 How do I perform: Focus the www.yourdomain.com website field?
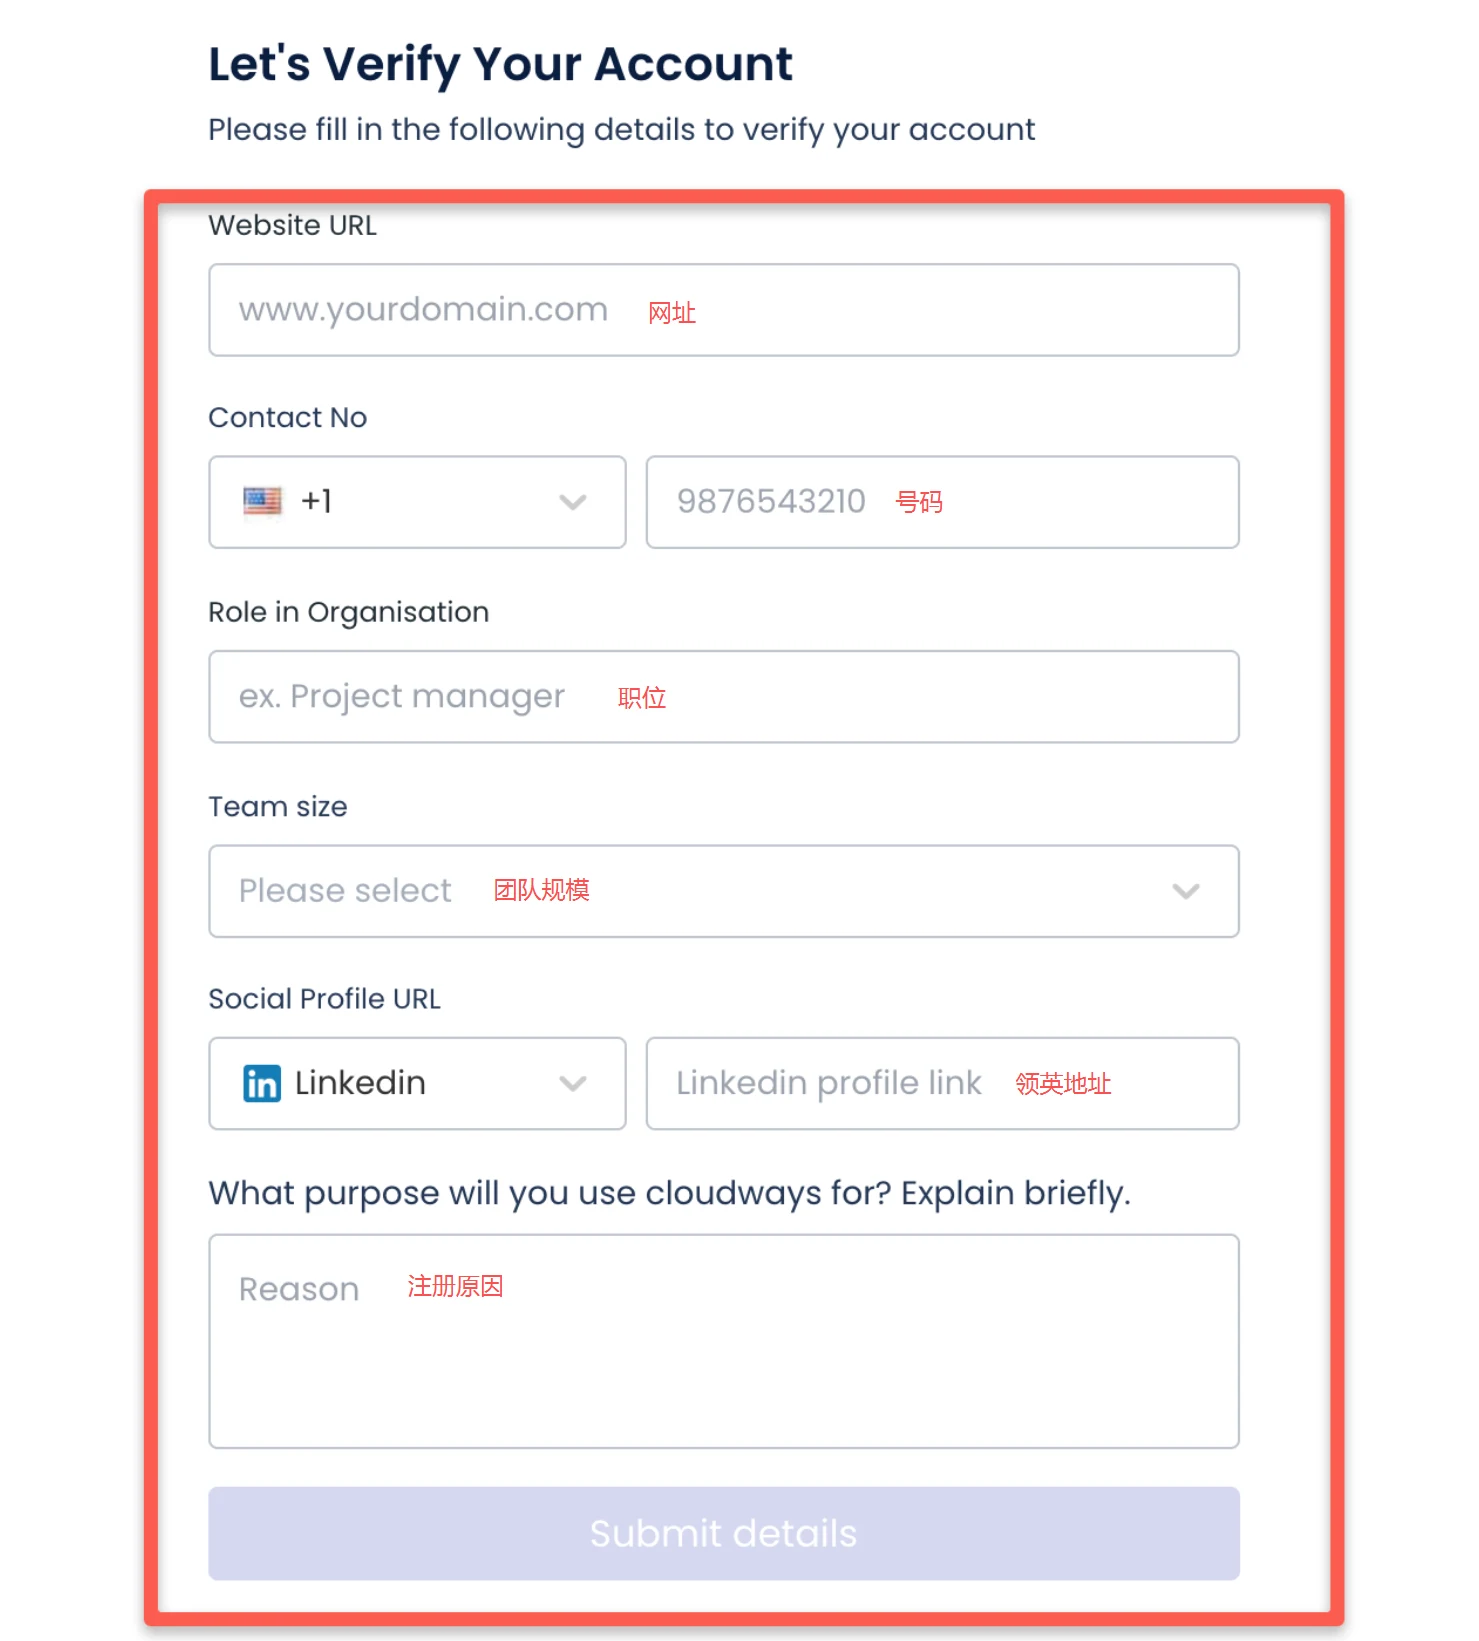(x=723, y=310)
